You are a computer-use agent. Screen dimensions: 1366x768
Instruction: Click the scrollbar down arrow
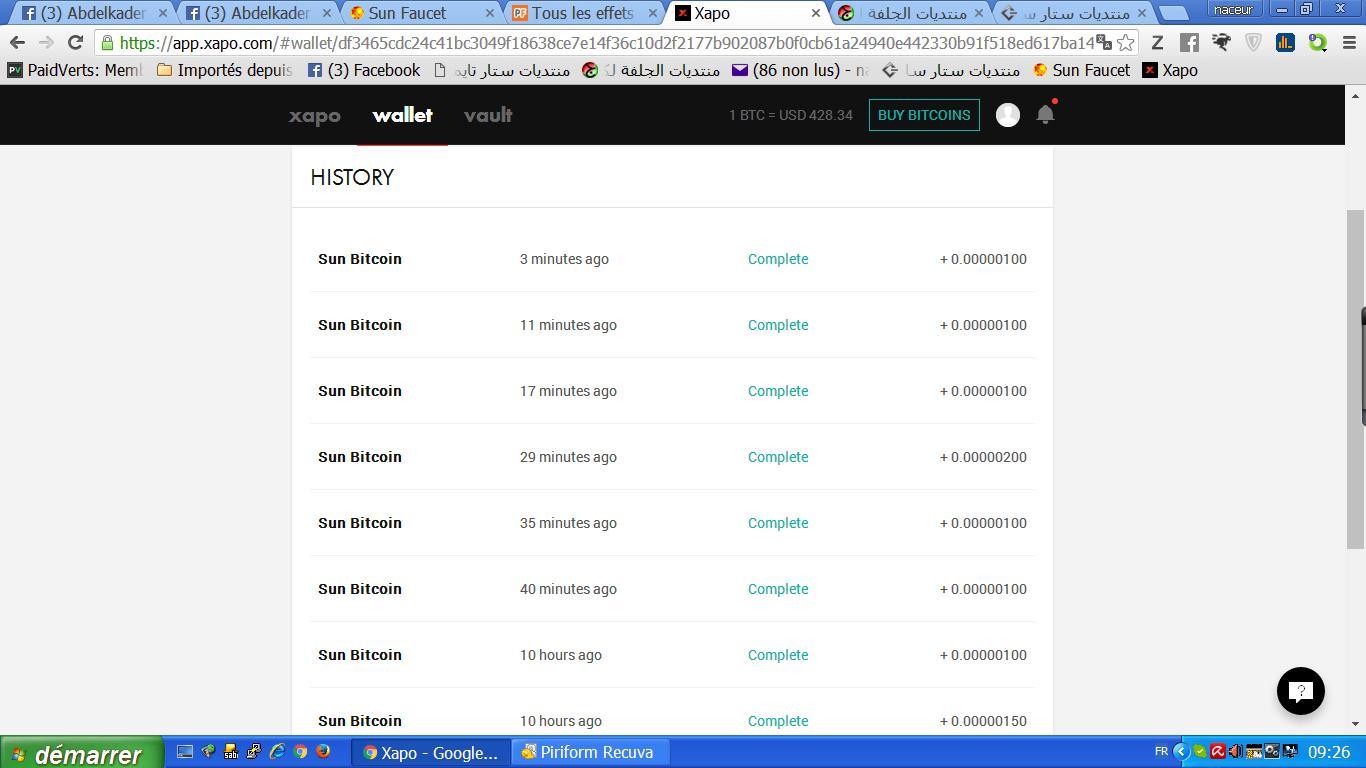(1356, 723)
